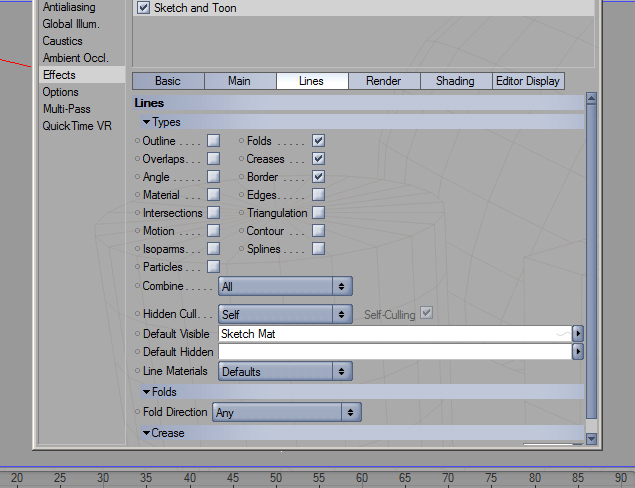Switch to the Main tab
Screen dimensions: 635x488
pos(240,81)
